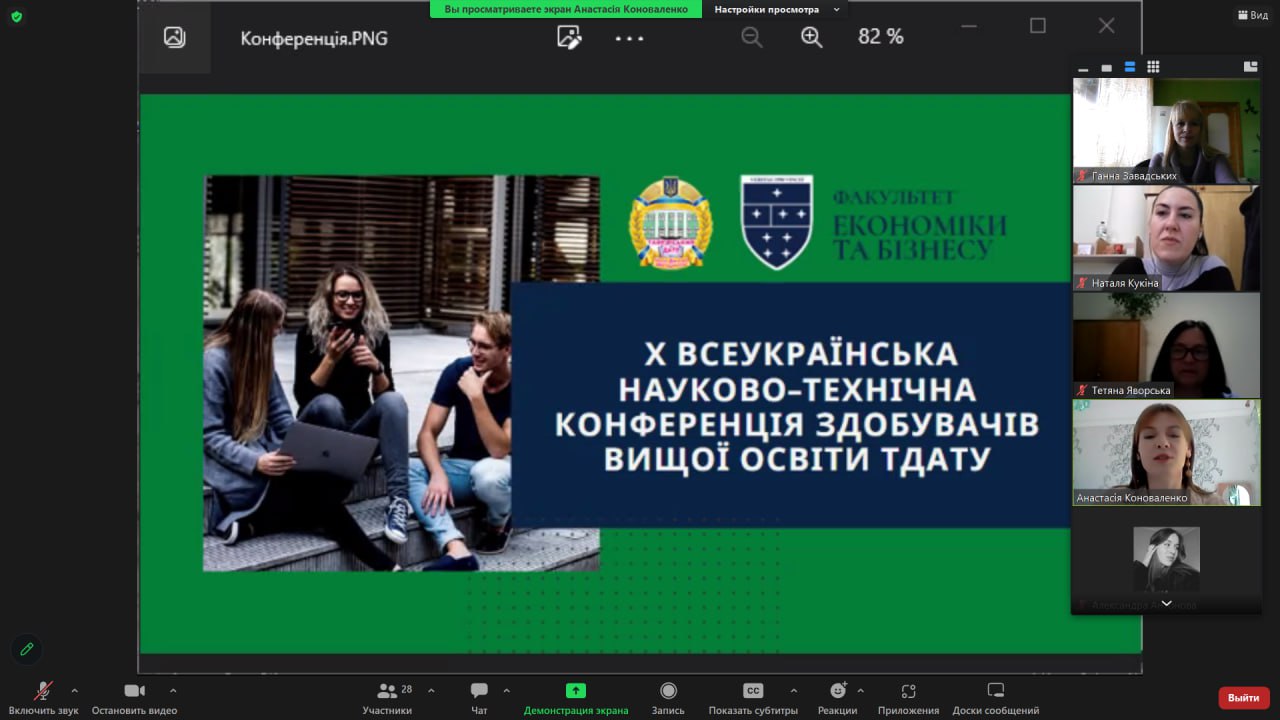Switch video panel to single-strip view
Viewport: 1280px width, 720px height.
1106,68
